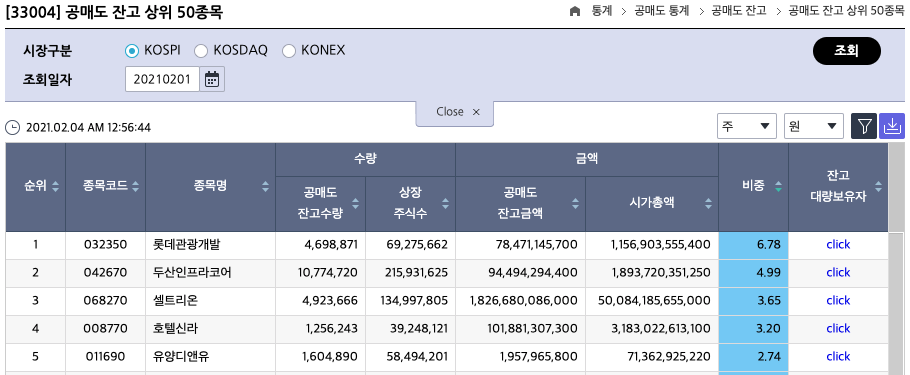
Task: Sort by 잔고 대량보유자 column arrows
Action: [x=878, y=186]
